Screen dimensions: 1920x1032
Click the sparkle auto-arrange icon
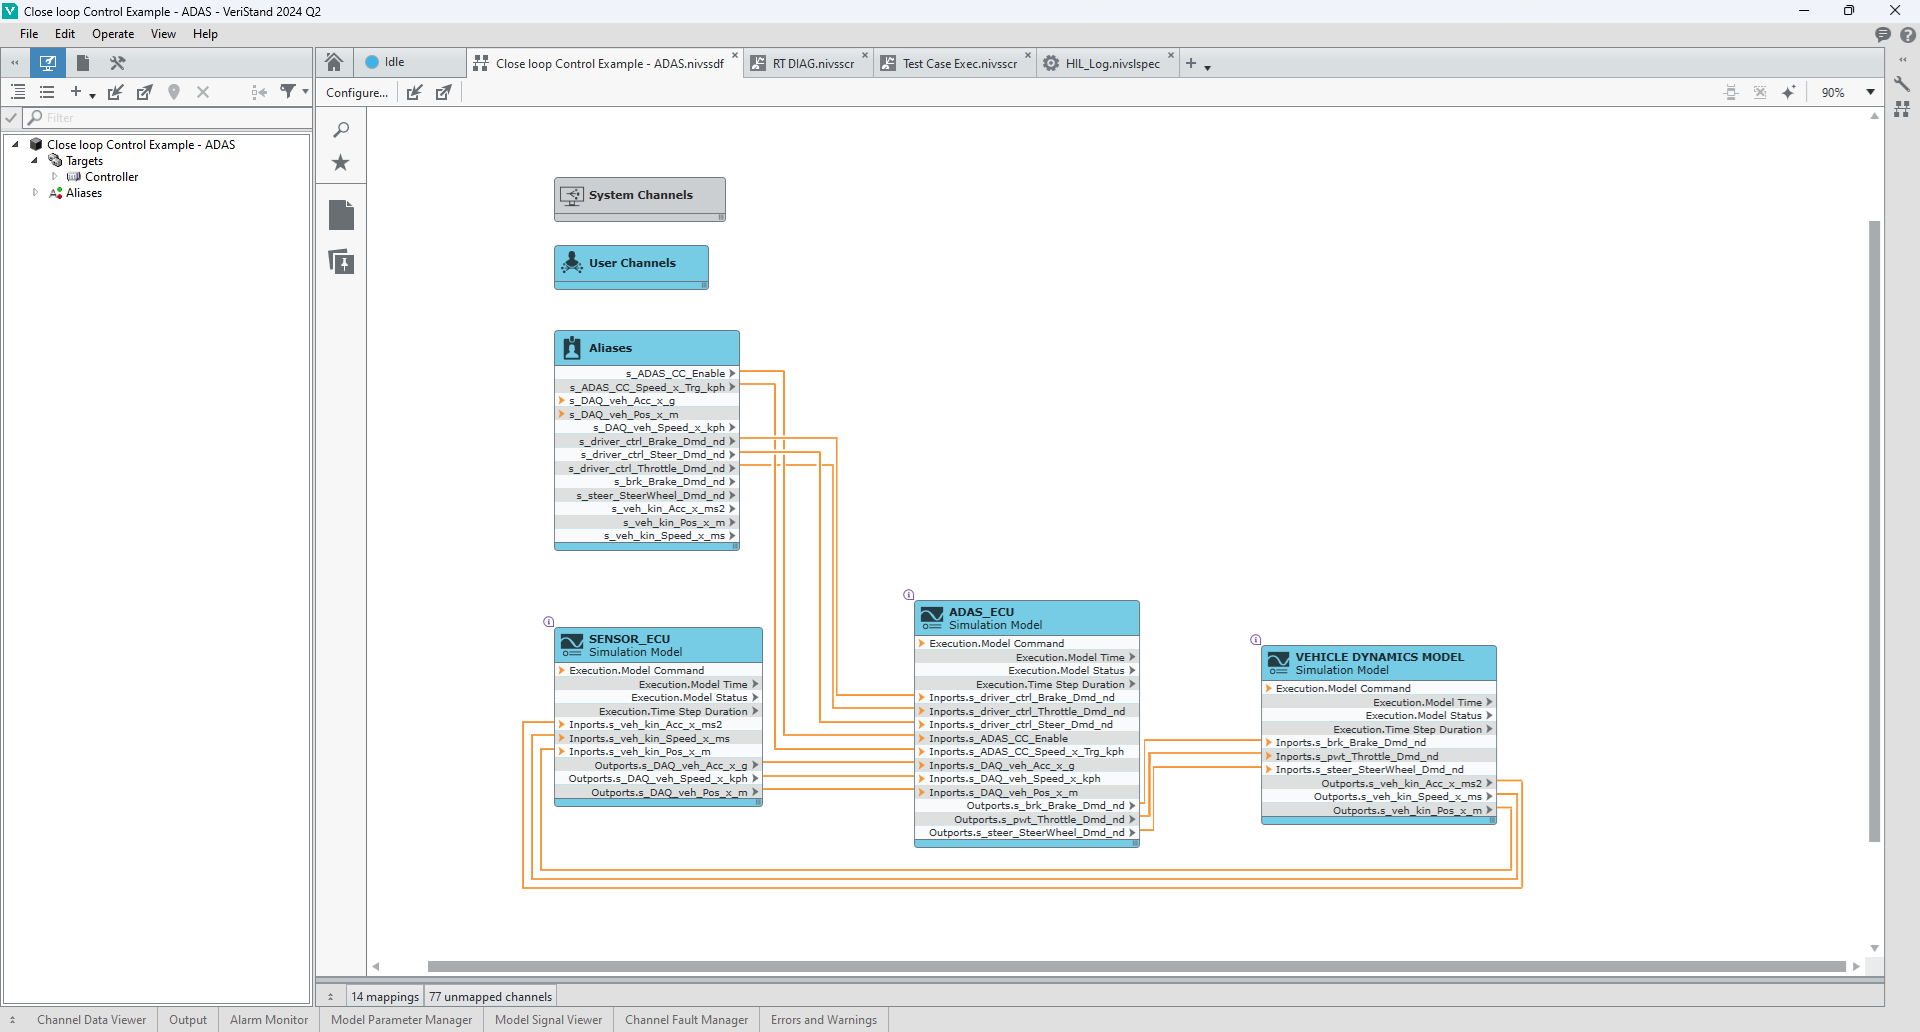(1789, 92)
